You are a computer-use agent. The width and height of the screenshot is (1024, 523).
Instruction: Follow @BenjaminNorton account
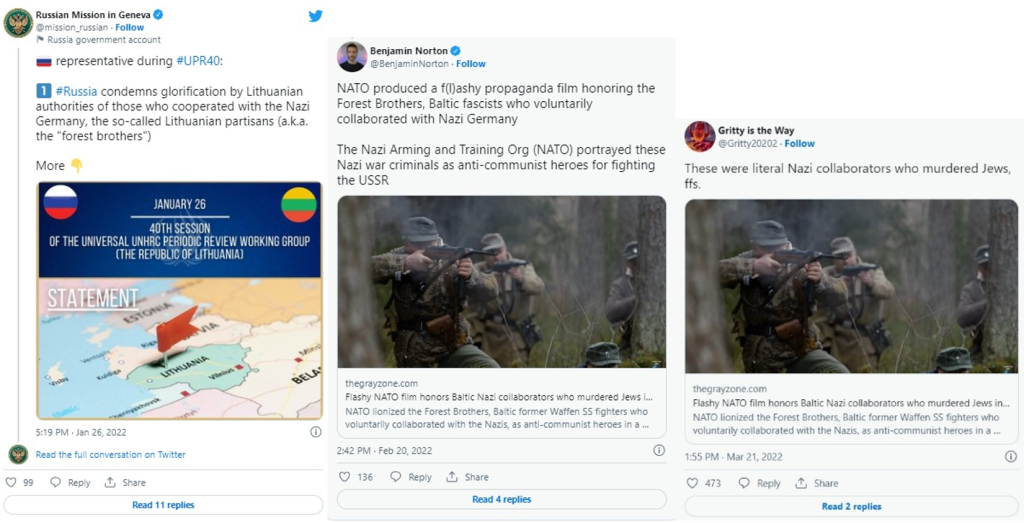click(x=471, y=64)
